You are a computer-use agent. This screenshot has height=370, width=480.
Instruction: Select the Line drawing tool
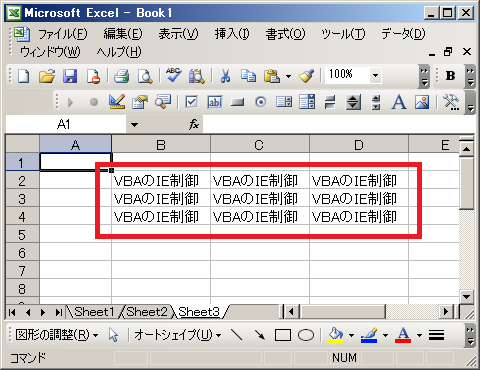pos(237,335)
